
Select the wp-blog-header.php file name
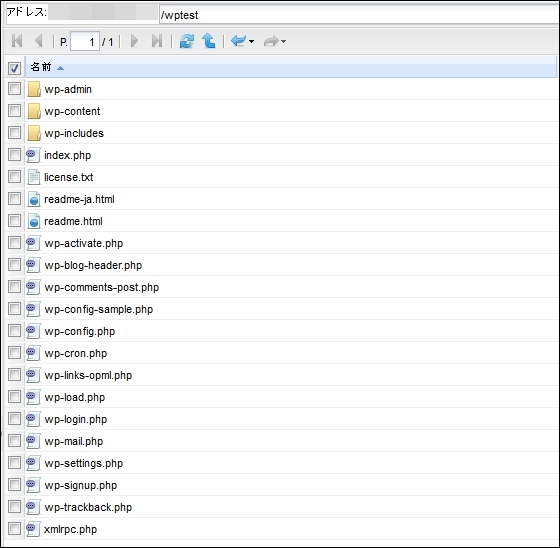click(93, 265)
